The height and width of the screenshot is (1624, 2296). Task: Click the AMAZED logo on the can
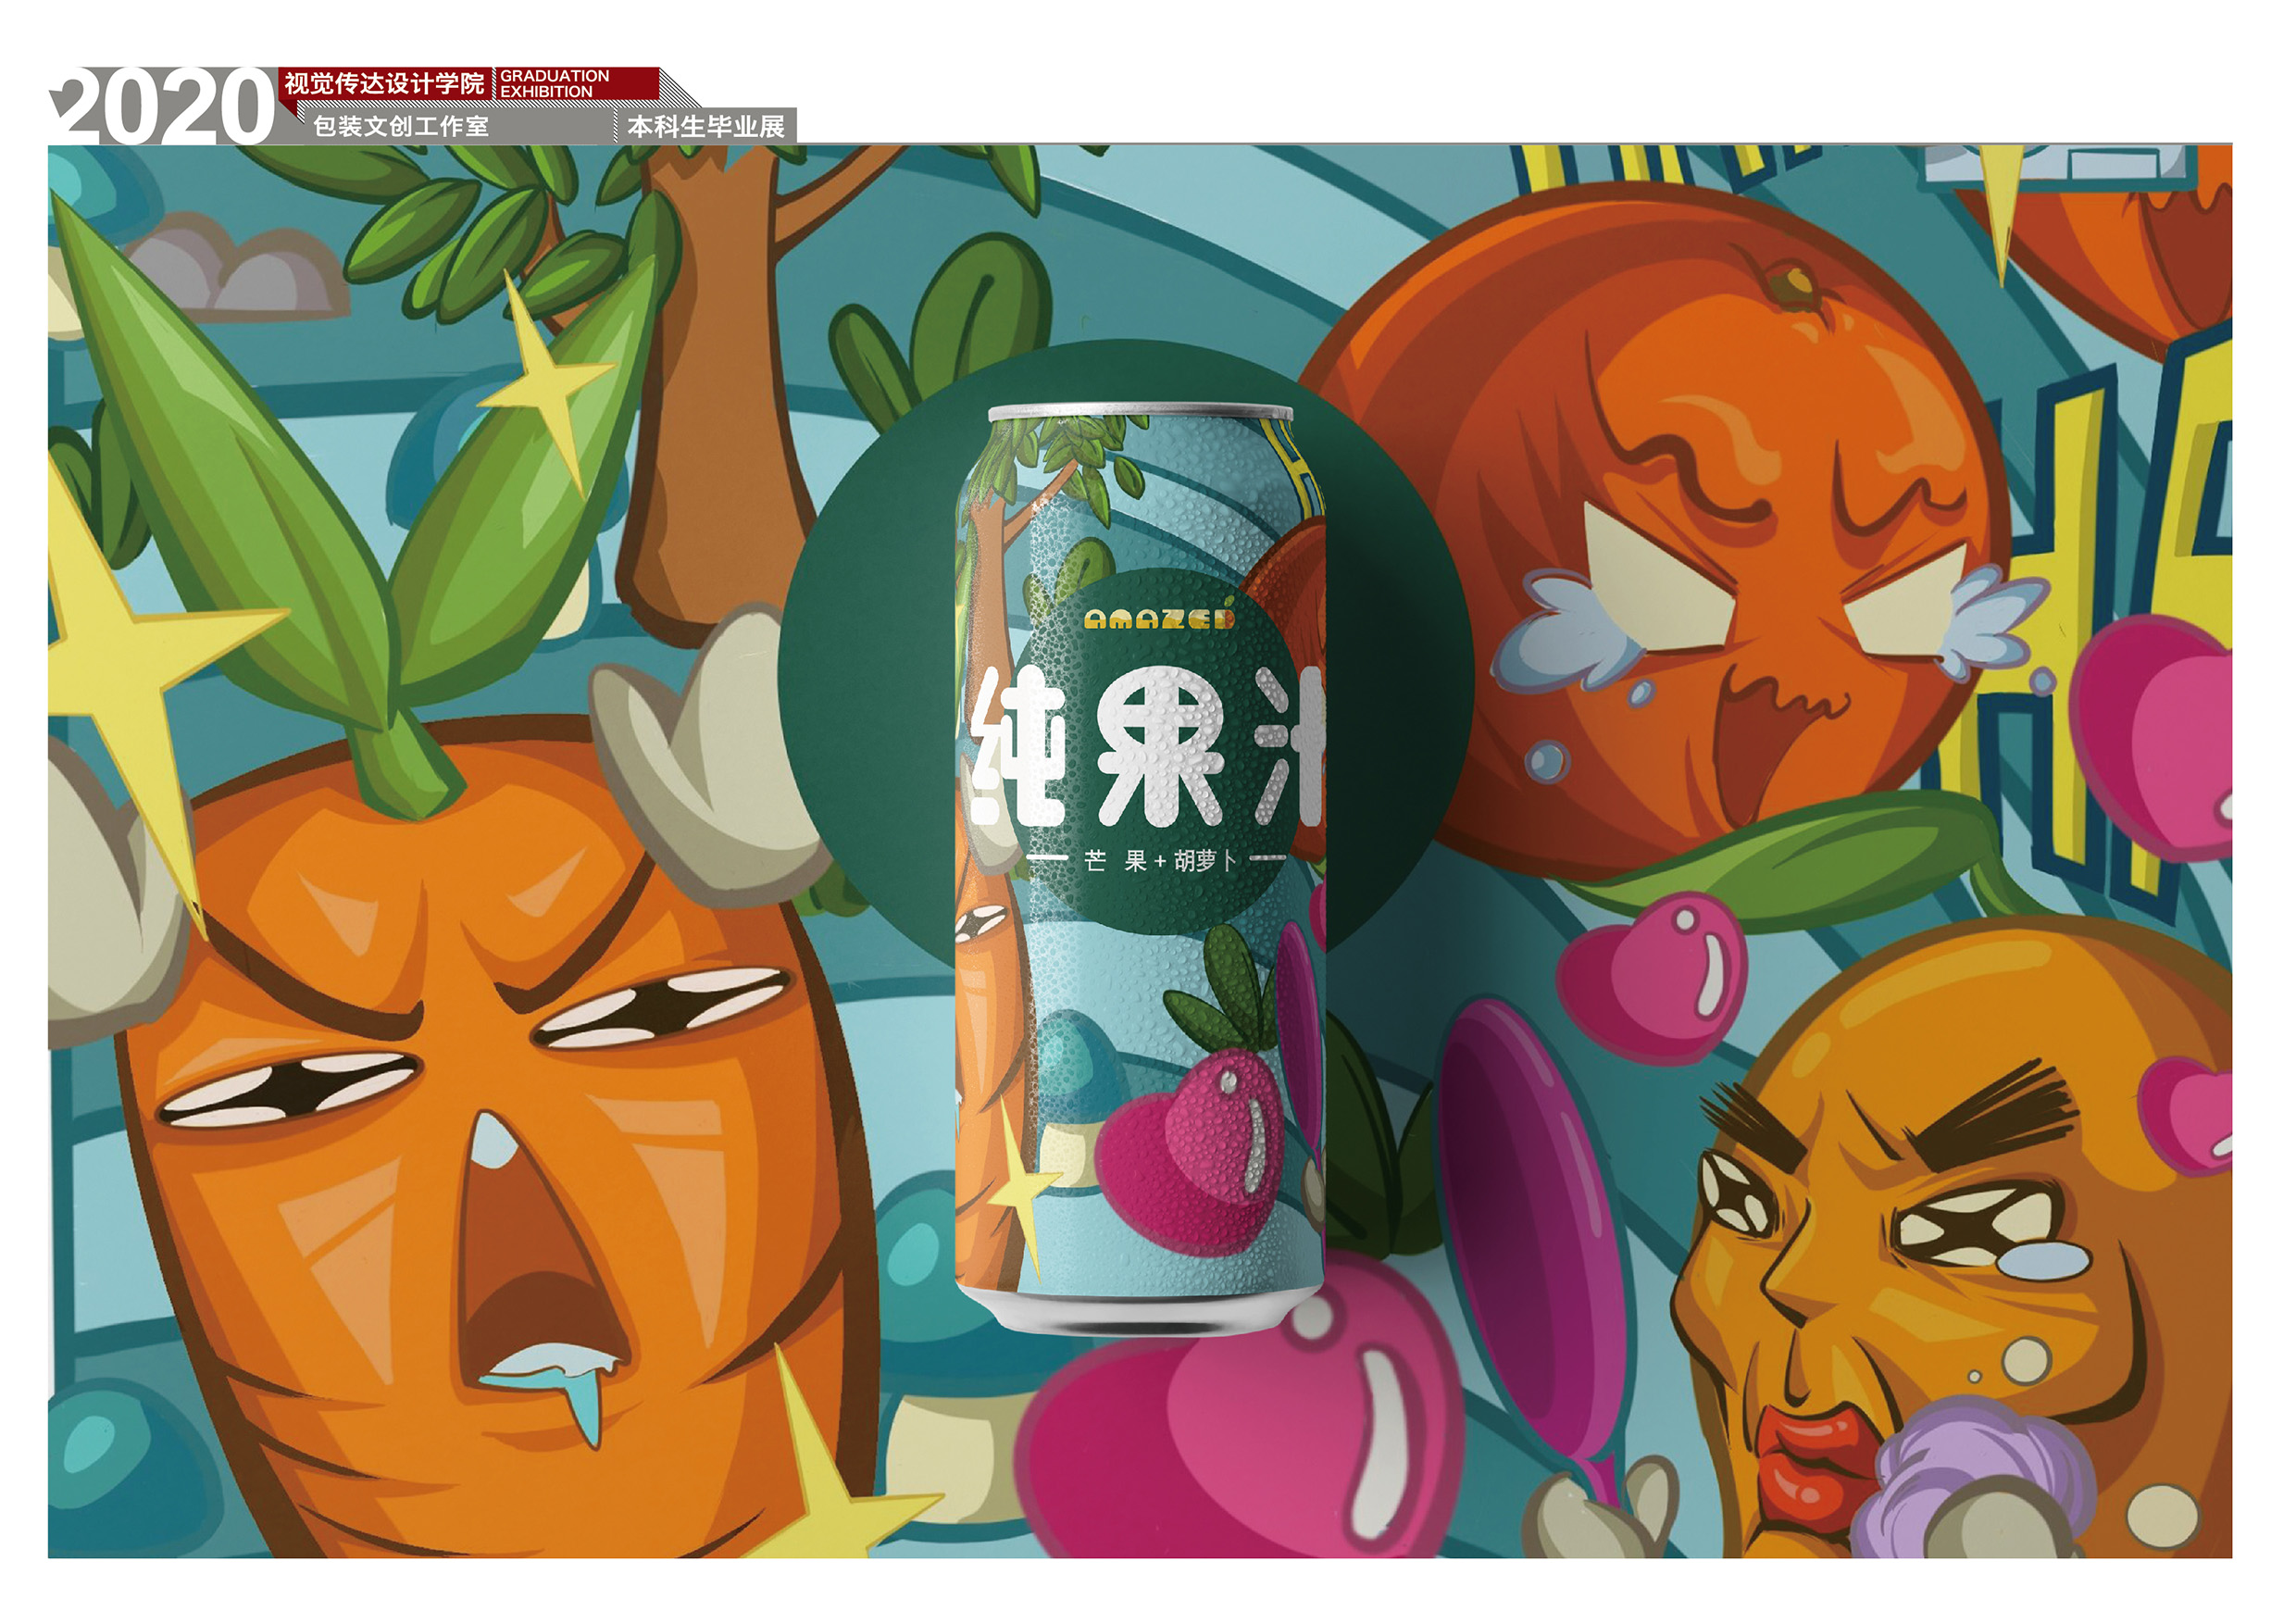pos(1160,620)
